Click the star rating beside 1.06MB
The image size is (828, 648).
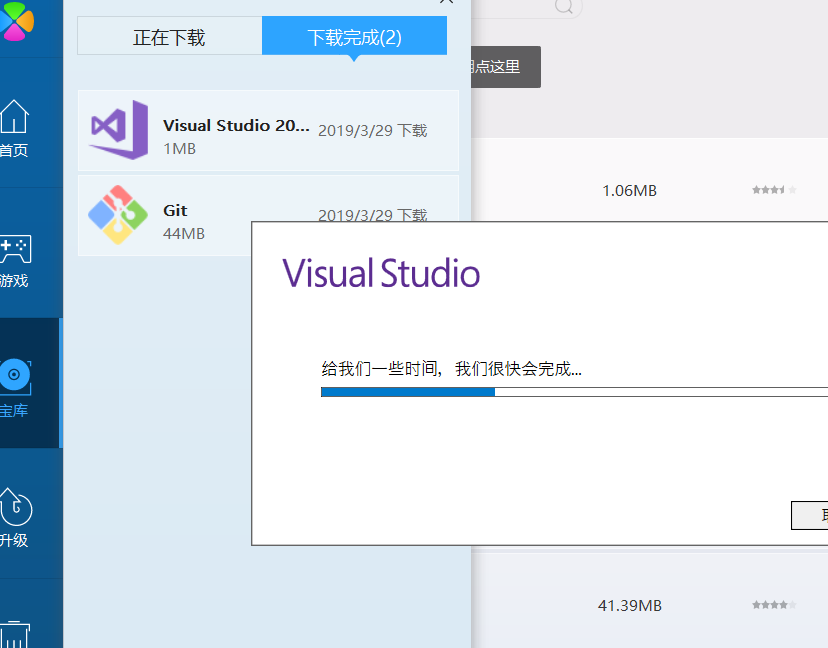tap(774, 190)
